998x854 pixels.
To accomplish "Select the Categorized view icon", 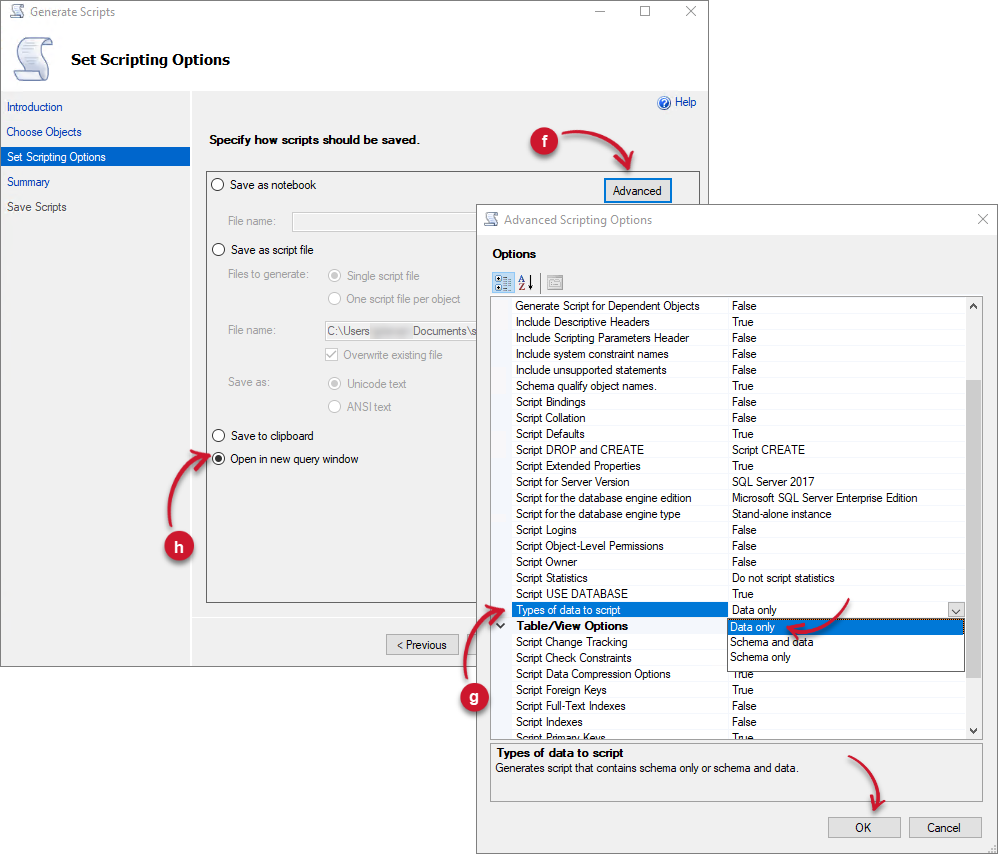I will [x=503, y=283].
